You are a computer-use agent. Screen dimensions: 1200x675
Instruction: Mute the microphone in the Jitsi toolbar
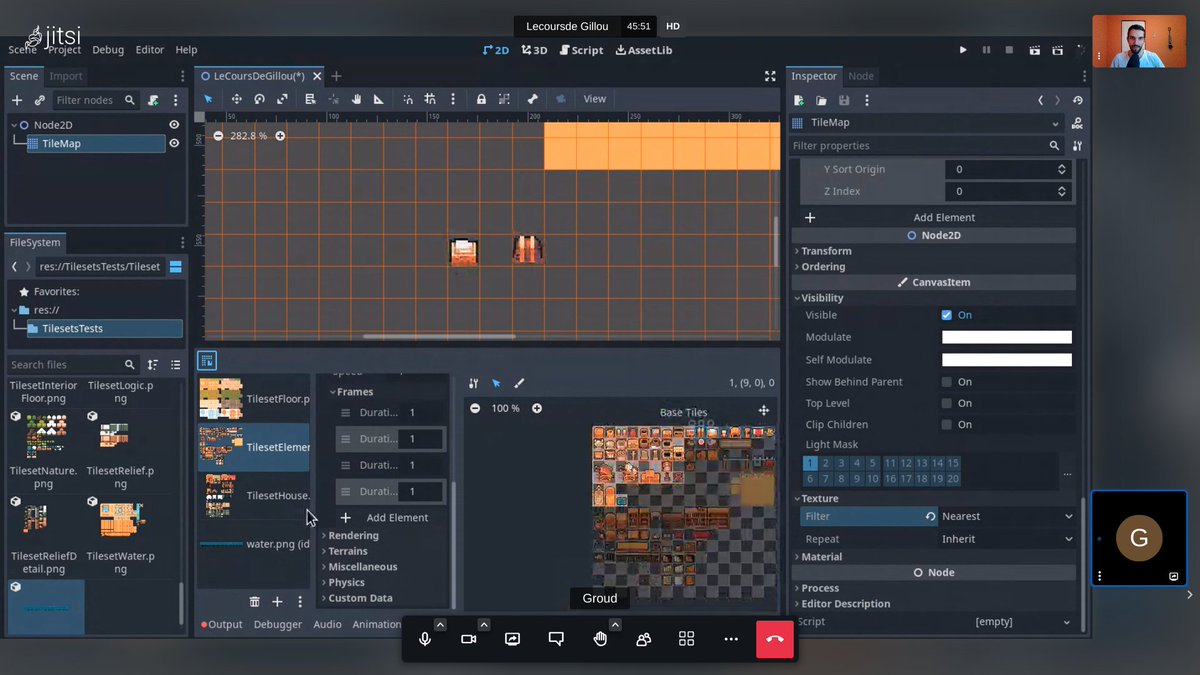[424, 638]
